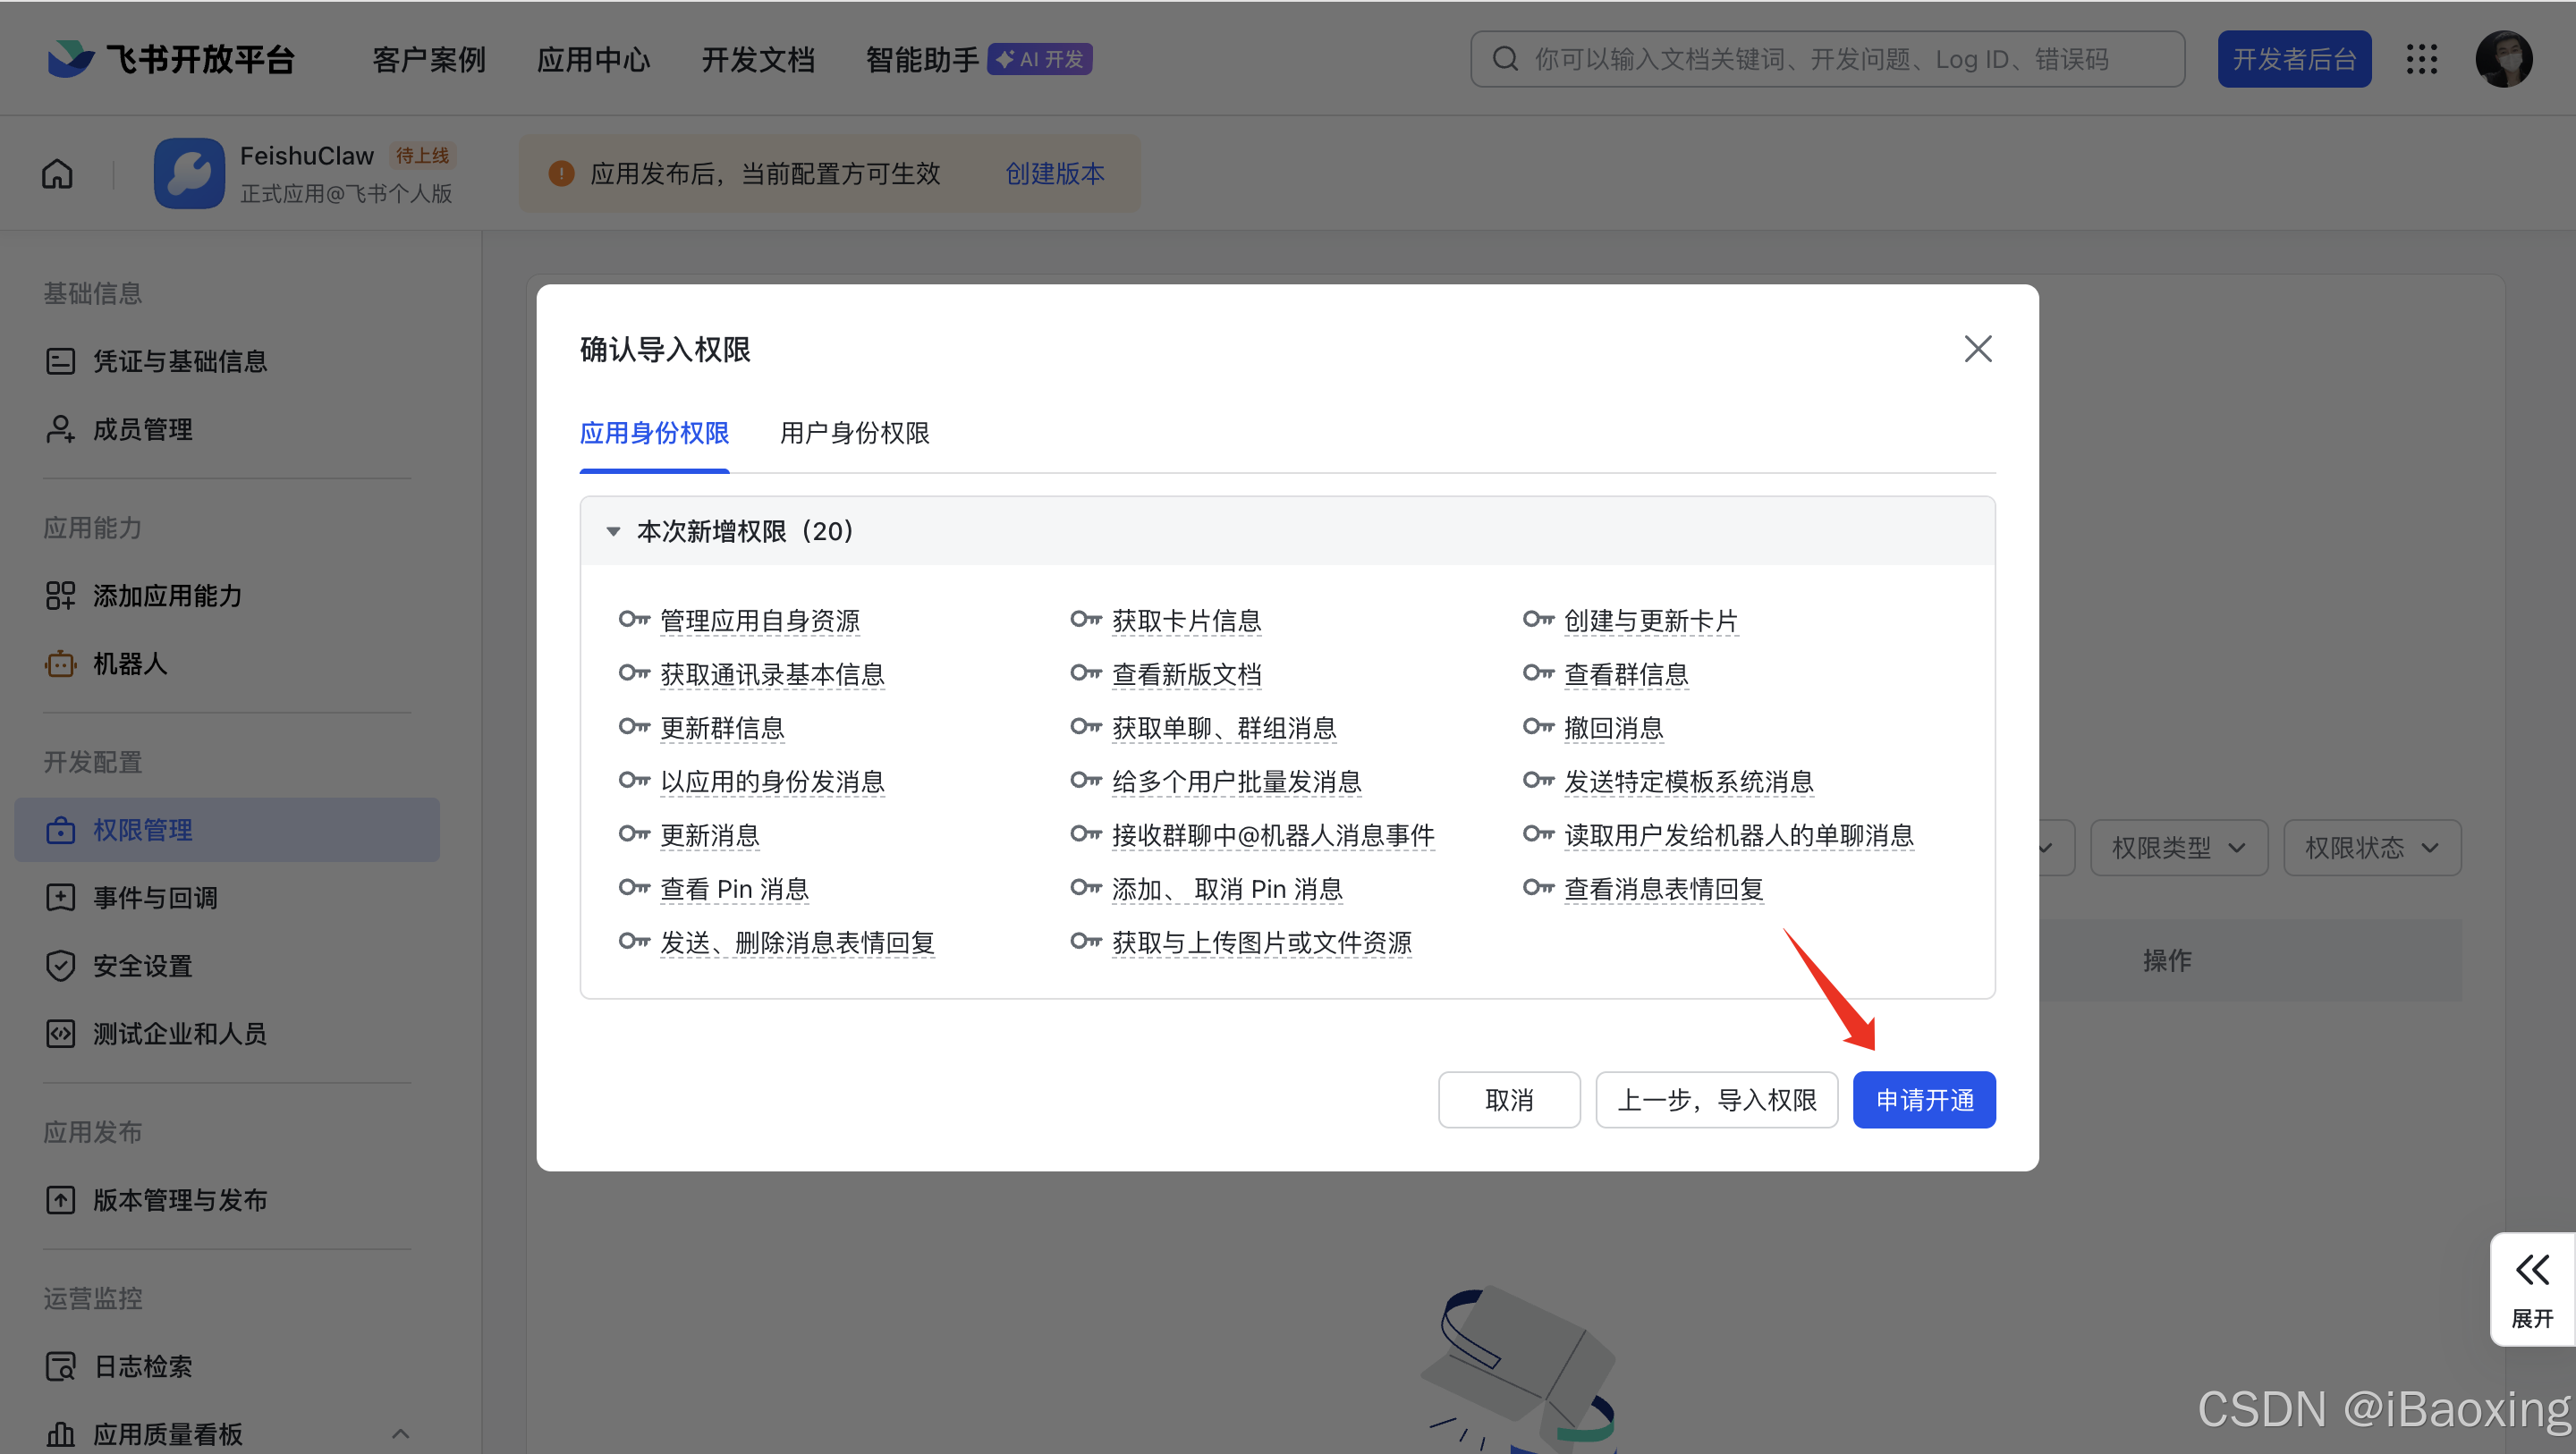Image resolution: width=2576 pixels, height=1454 pixels.
Task: Open the 权限状态 dropdown
Action: 2372,847
